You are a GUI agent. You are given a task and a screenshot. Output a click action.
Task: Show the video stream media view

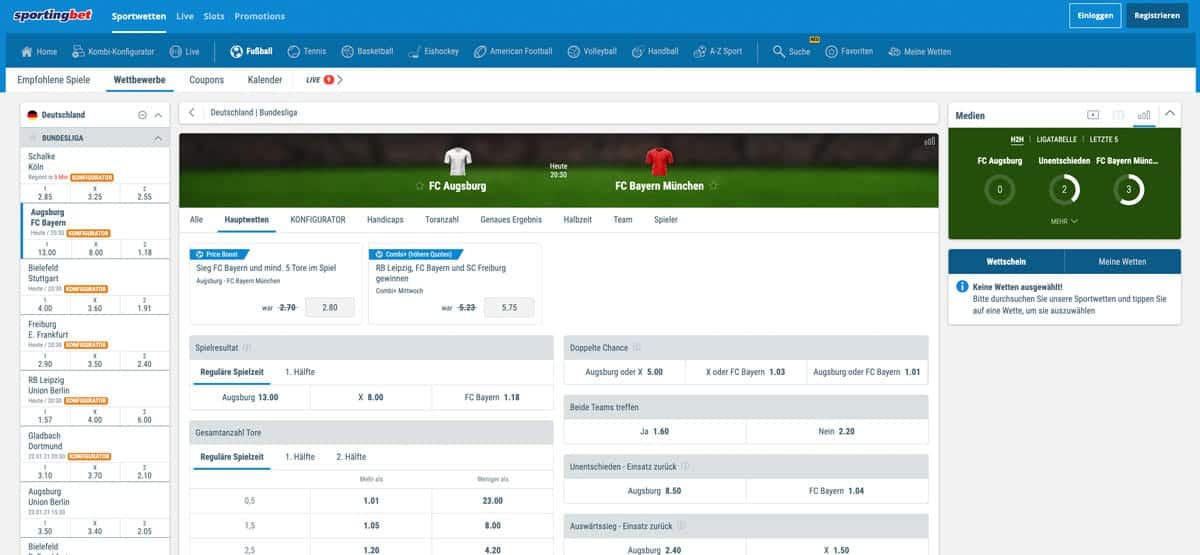[1092, 115]
